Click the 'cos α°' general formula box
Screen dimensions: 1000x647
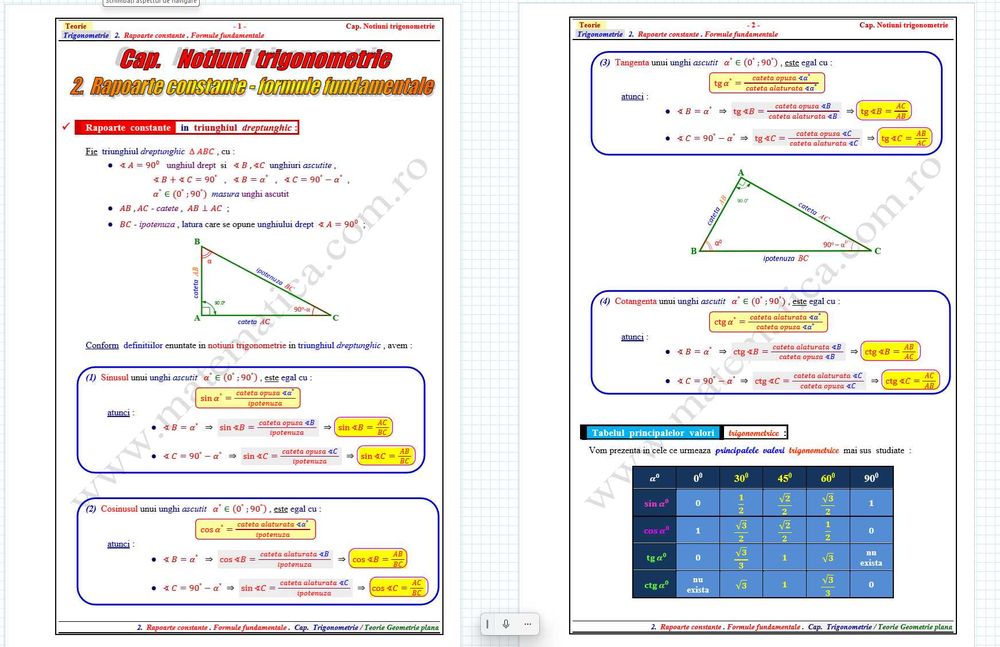pos(255,529)
